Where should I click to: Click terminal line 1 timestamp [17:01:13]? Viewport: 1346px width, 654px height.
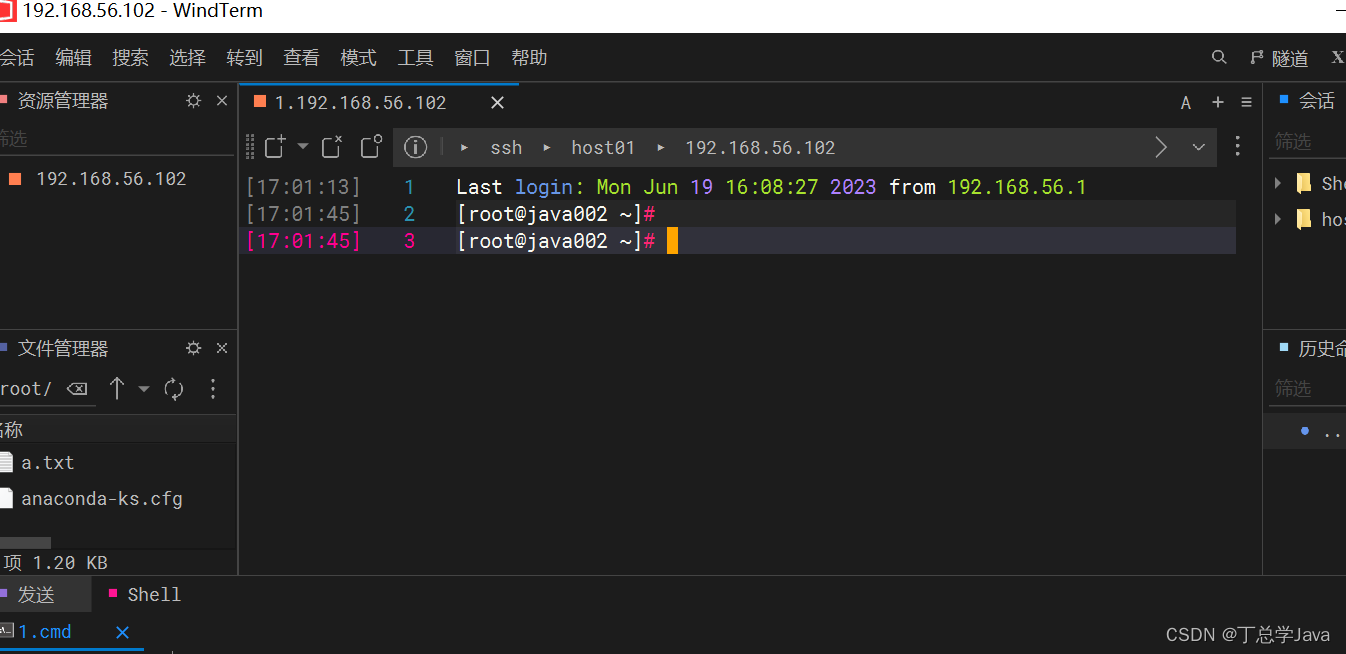[303, 187]
